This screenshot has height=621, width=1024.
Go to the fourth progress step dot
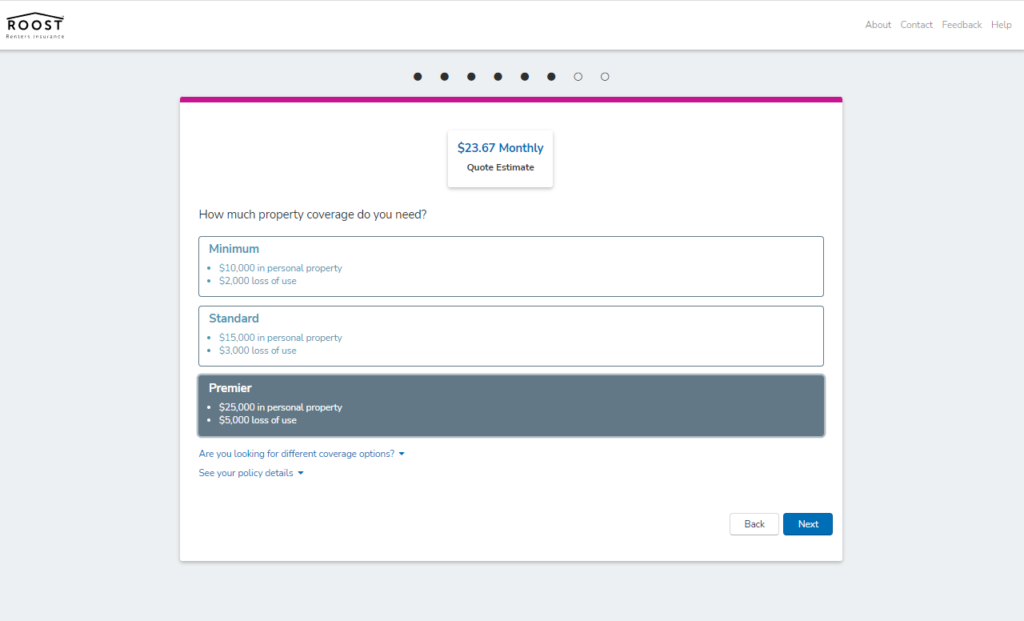click(498, 77)
